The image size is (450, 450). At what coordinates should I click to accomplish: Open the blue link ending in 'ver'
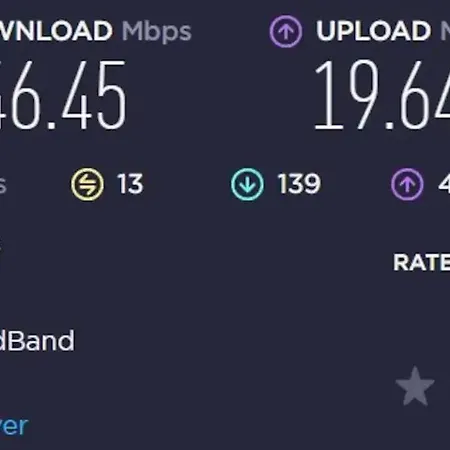(x=14, y=426)
